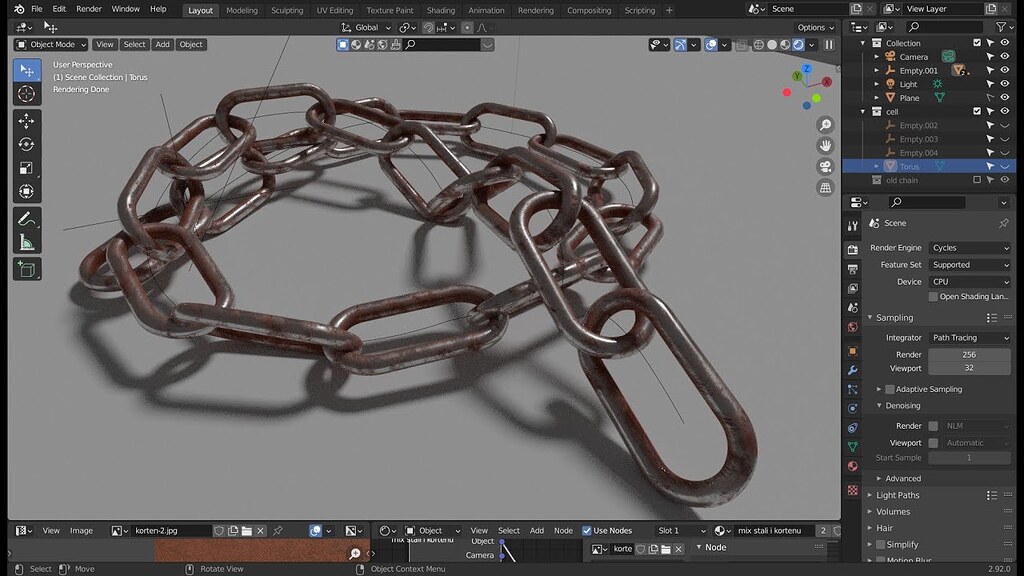This screenshot has height=576, width=1024.
Task: Open the Render Engine Cycles dropdown
Action: click(x=970, y=248)
